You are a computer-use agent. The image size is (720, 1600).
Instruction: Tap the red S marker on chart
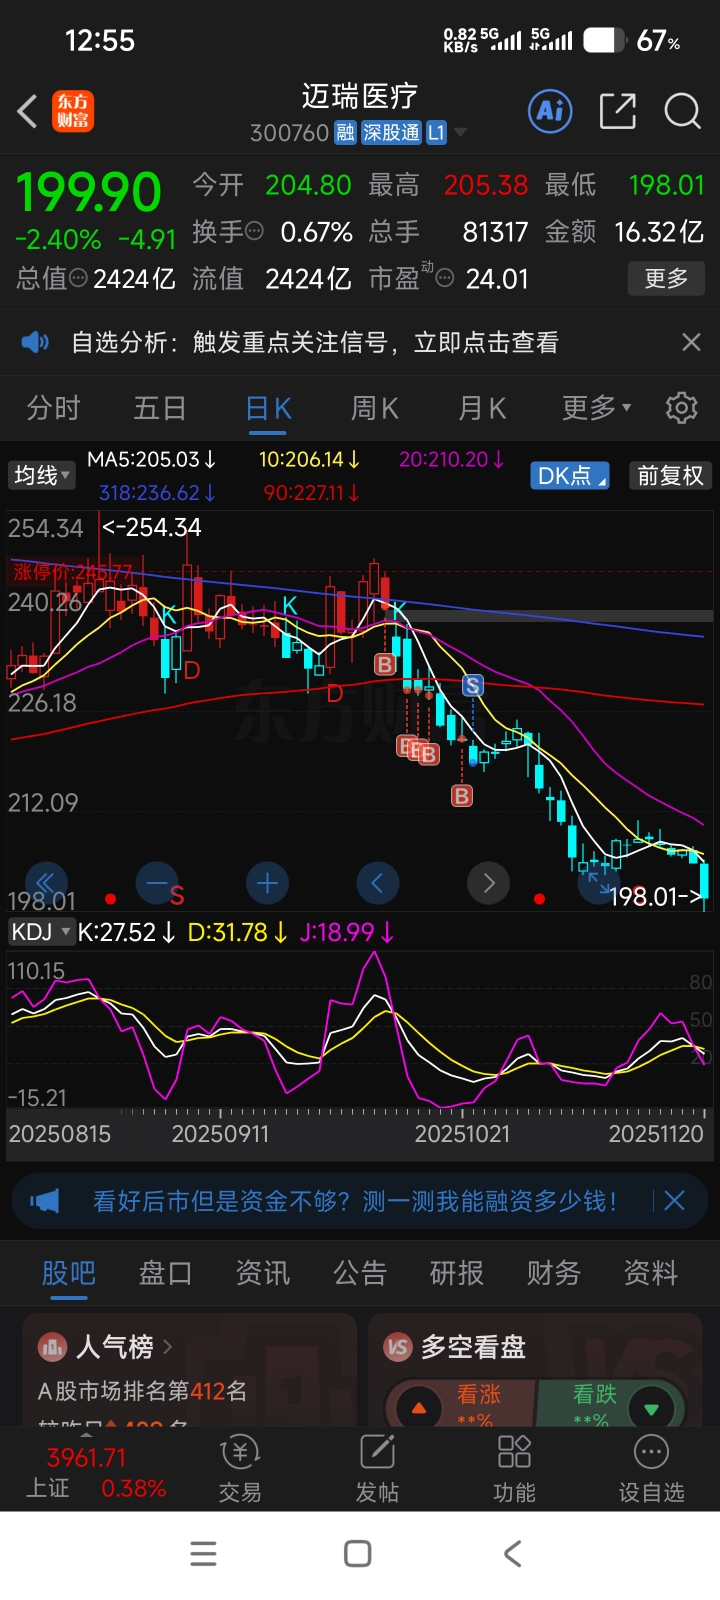(x=177, y=895)
